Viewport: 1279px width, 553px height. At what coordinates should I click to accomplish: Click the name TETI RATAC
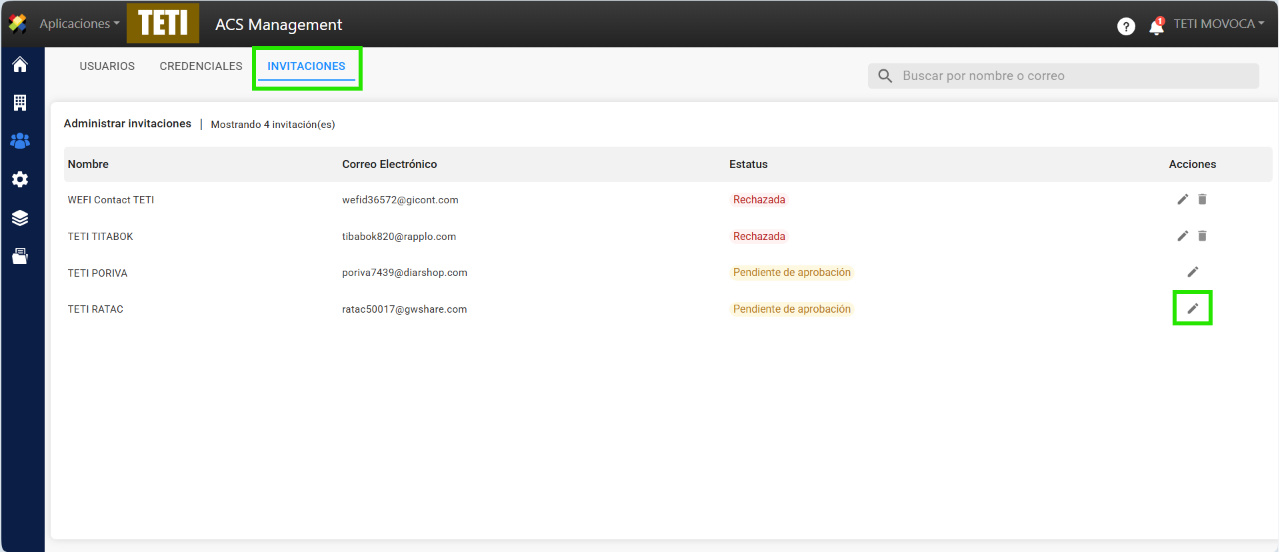(96, 309)
